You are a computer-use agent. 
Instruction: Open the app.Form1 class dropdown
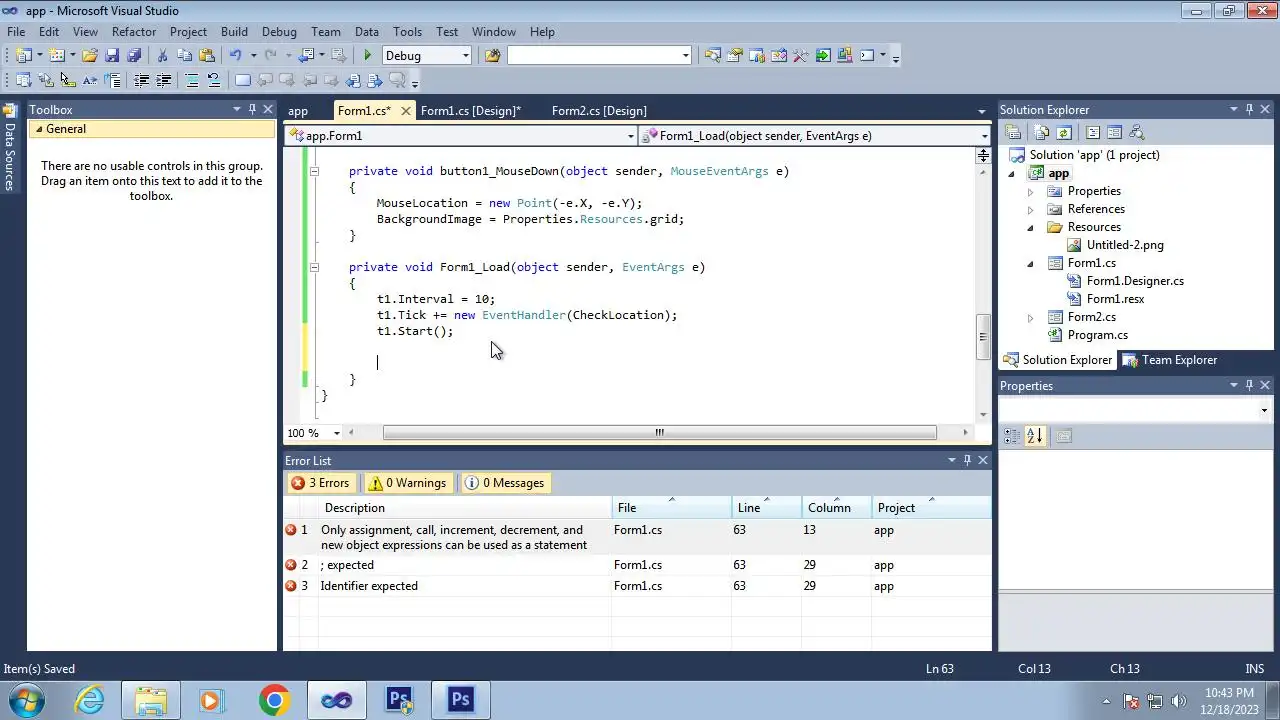630,136
